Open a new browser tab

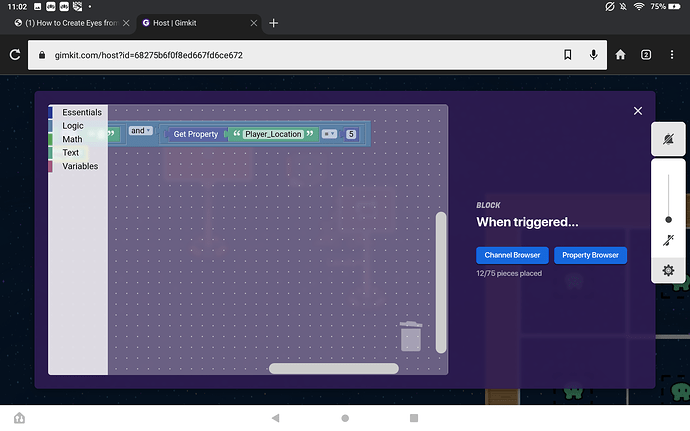coord(274,23)
